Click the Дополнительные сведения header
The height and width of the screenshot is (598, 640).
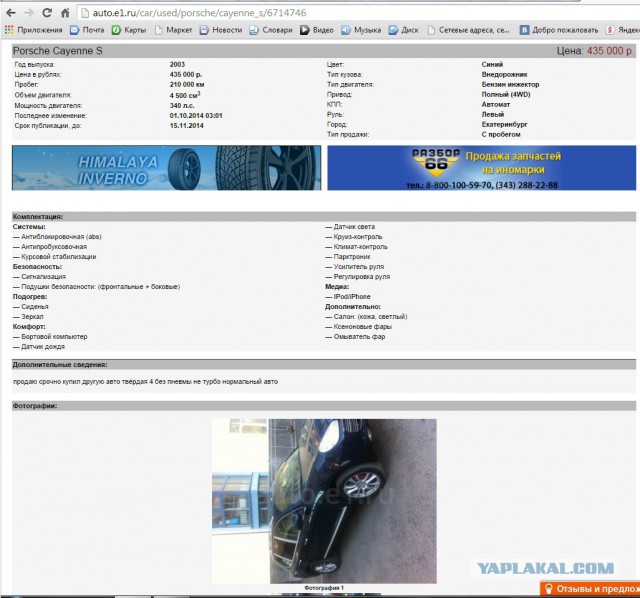[324, 365]
